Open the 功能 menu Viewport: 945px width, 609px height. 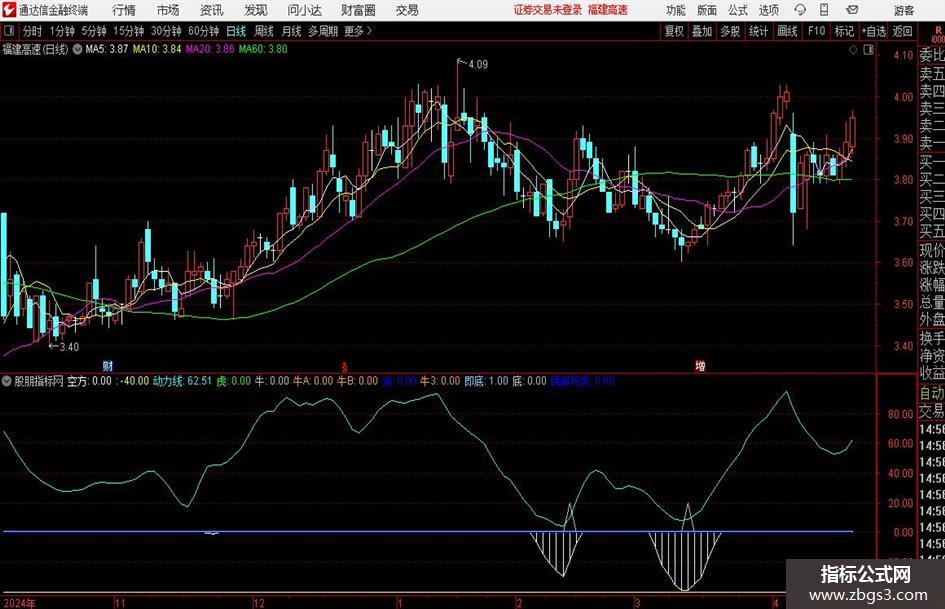676,10
